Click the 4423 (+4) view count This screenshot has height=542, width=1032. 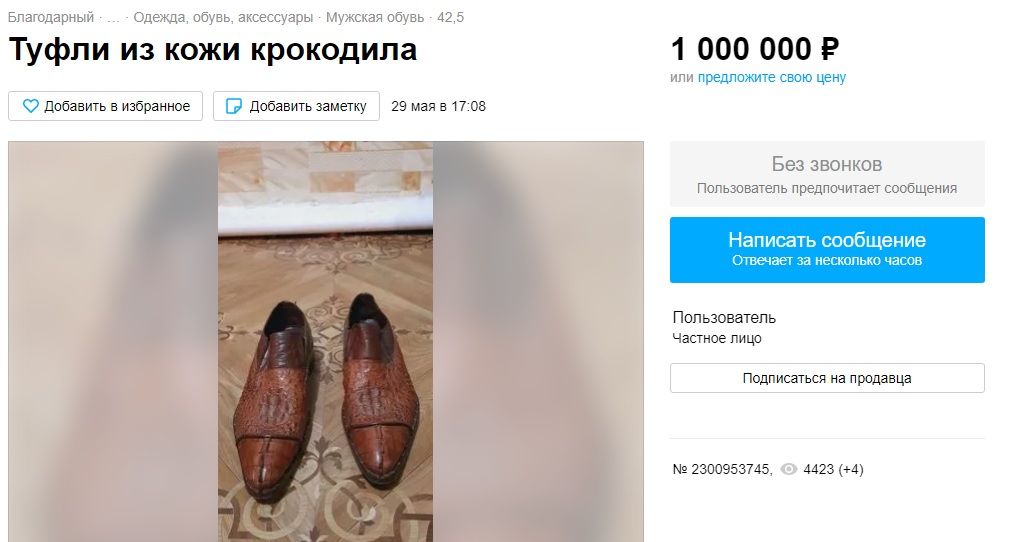tap(833, 469)
